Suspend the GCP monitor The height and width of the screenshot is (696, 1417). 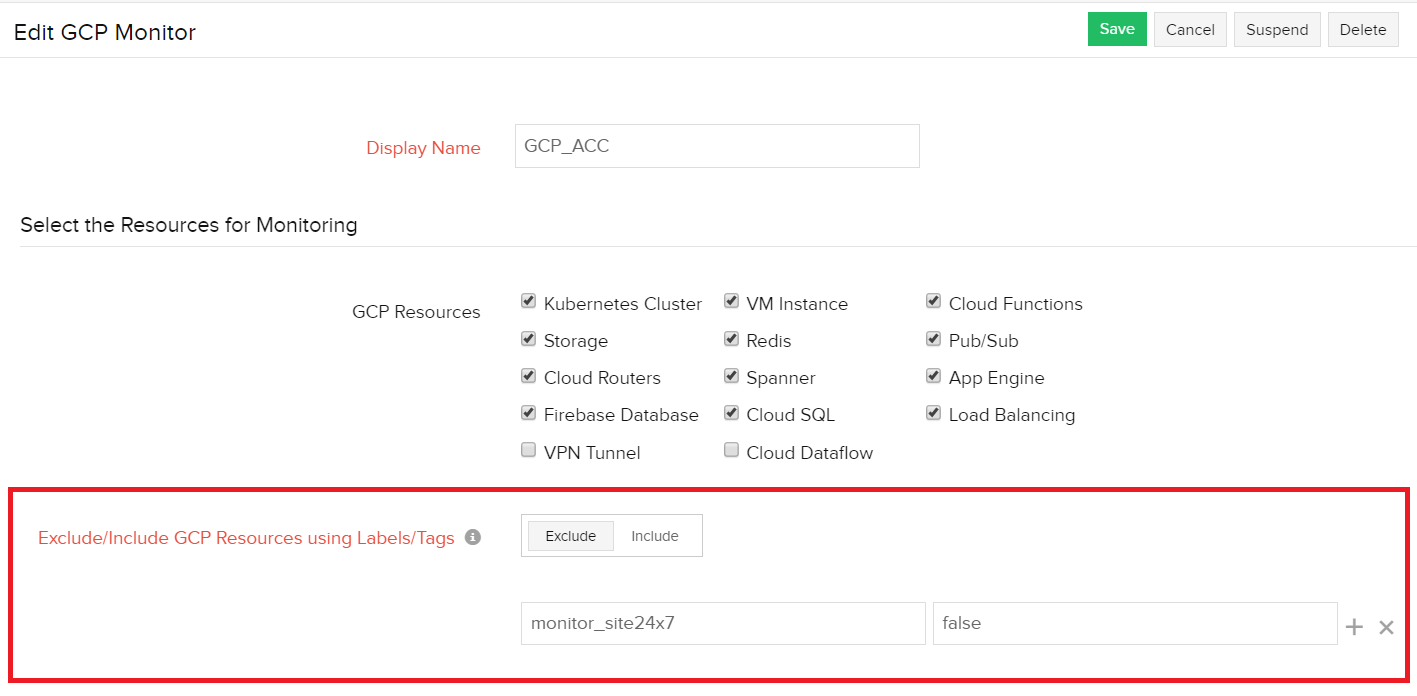pyautogui.click(x=1277, y=29)
